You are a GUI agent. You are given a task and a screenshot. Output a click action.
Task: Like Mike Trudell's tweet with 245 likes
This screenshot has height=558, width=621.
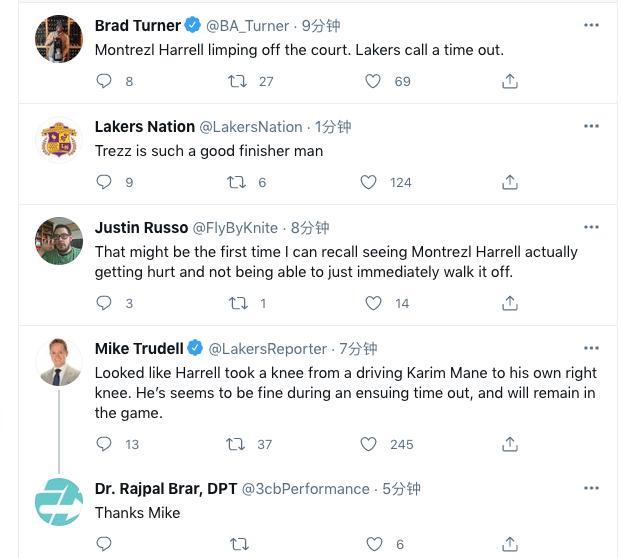click(368, 444)
